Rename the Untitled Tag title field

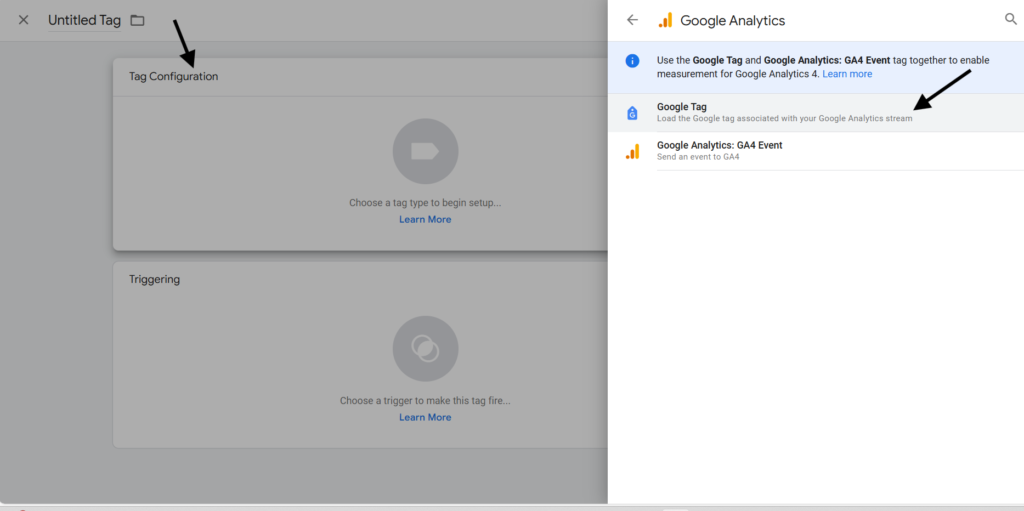[84, 20]
